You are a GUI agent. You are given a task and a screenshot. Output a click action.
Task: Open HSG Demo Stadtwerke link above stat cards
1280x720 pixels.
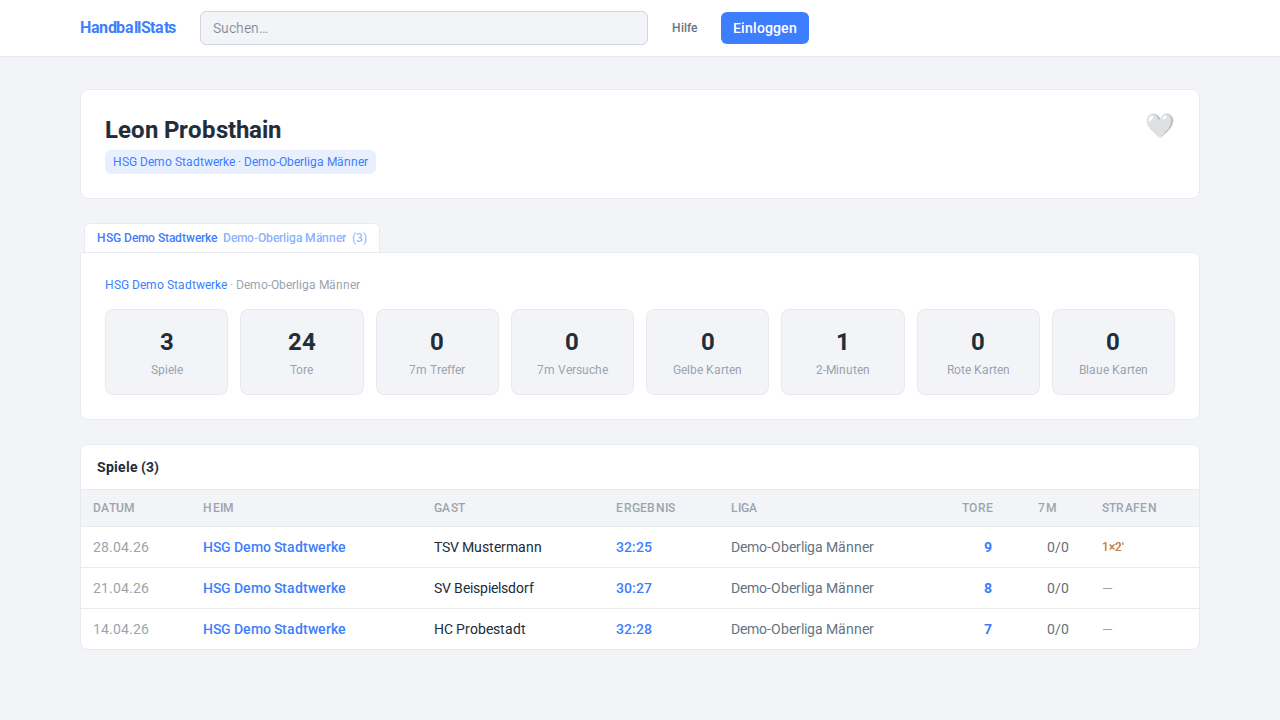coord(166,285)
